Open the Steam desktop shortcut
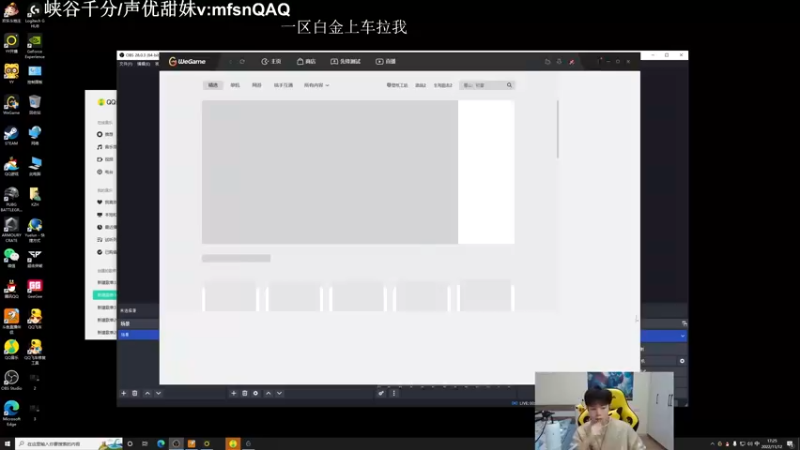 (11, 136)
